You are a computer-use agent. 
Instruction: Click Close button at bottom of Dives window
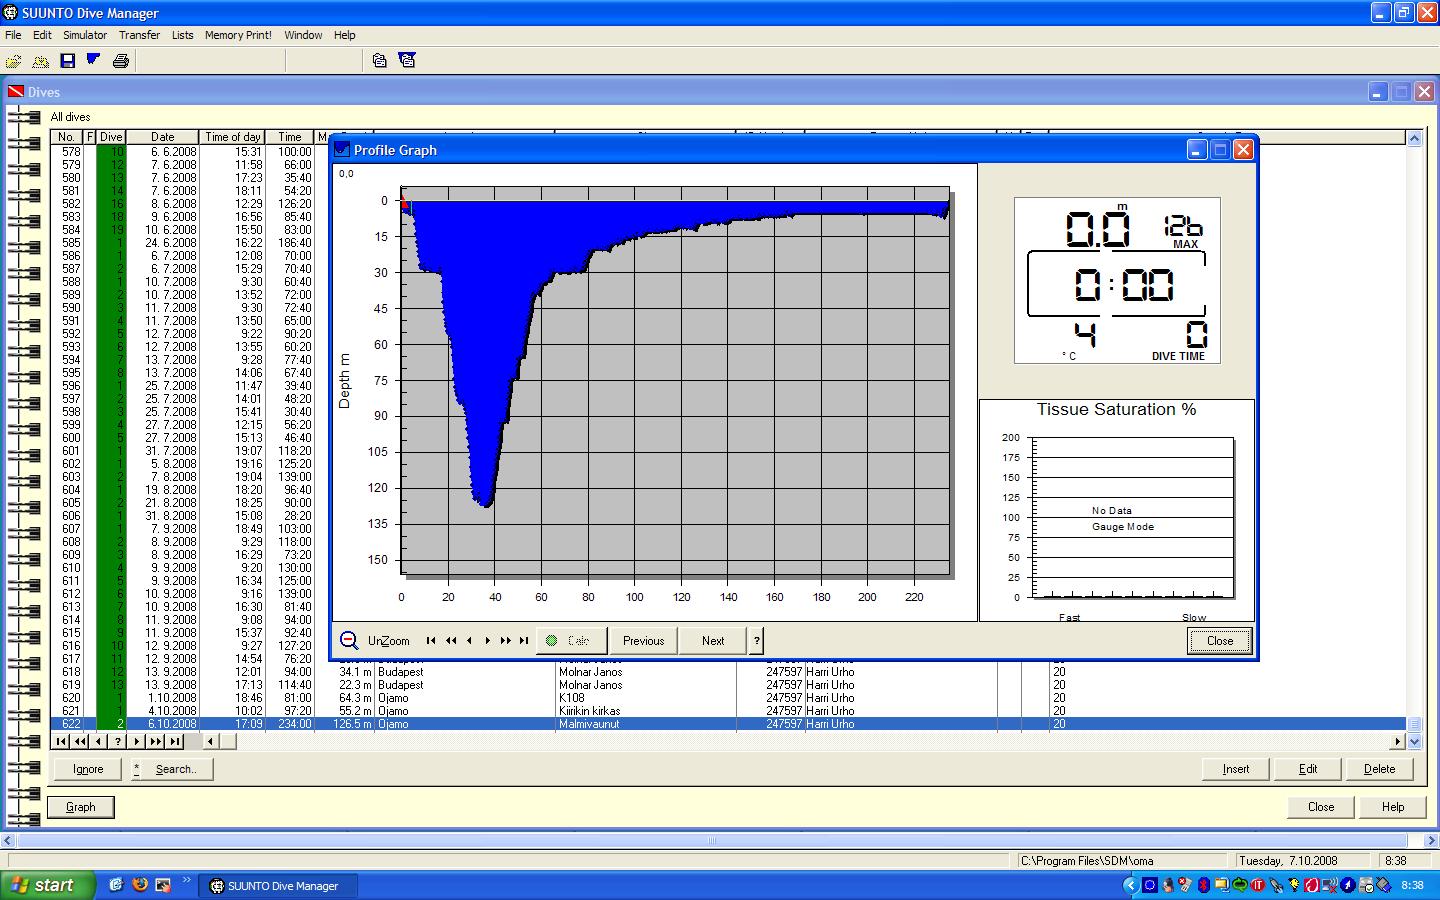pos(1321,807)
